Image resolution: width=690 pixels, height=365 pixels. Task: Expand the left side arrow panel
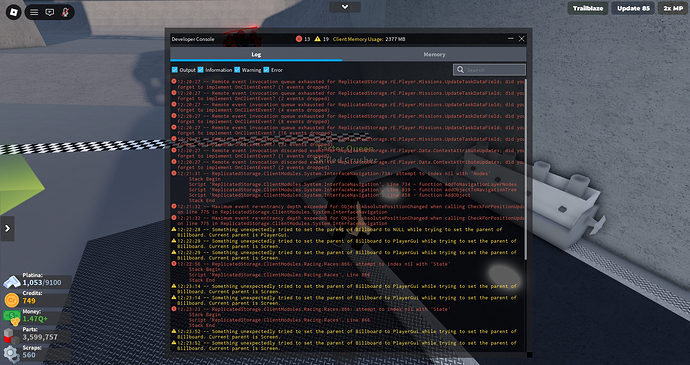pyautogui.click(x=7, y=229)
